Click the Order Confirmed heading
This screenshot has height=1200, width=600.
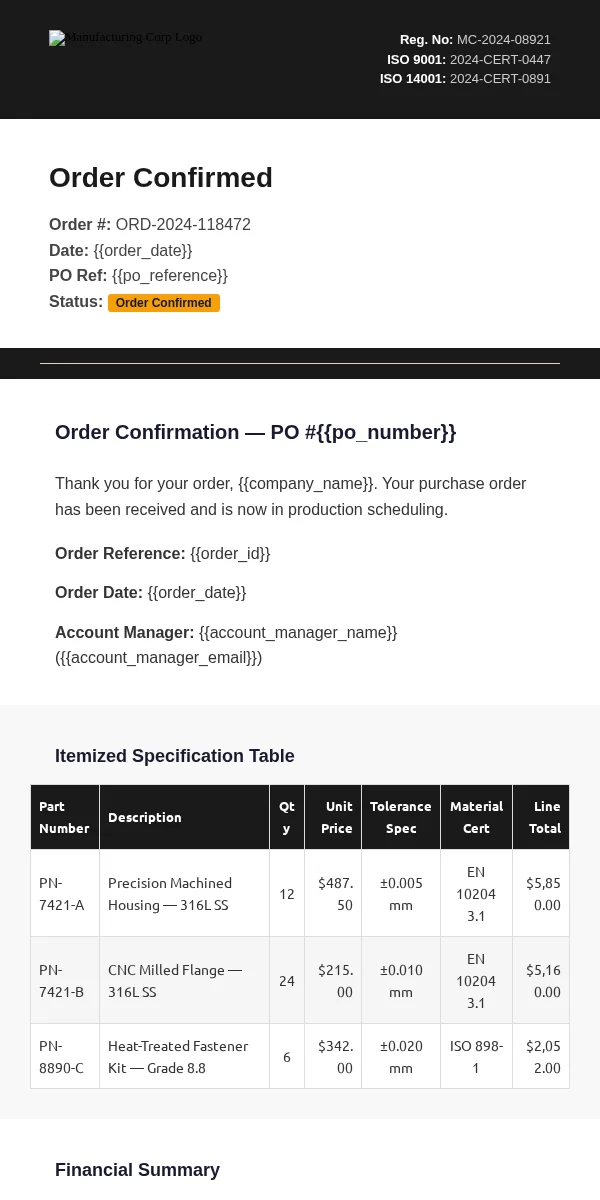pos(161,177)
